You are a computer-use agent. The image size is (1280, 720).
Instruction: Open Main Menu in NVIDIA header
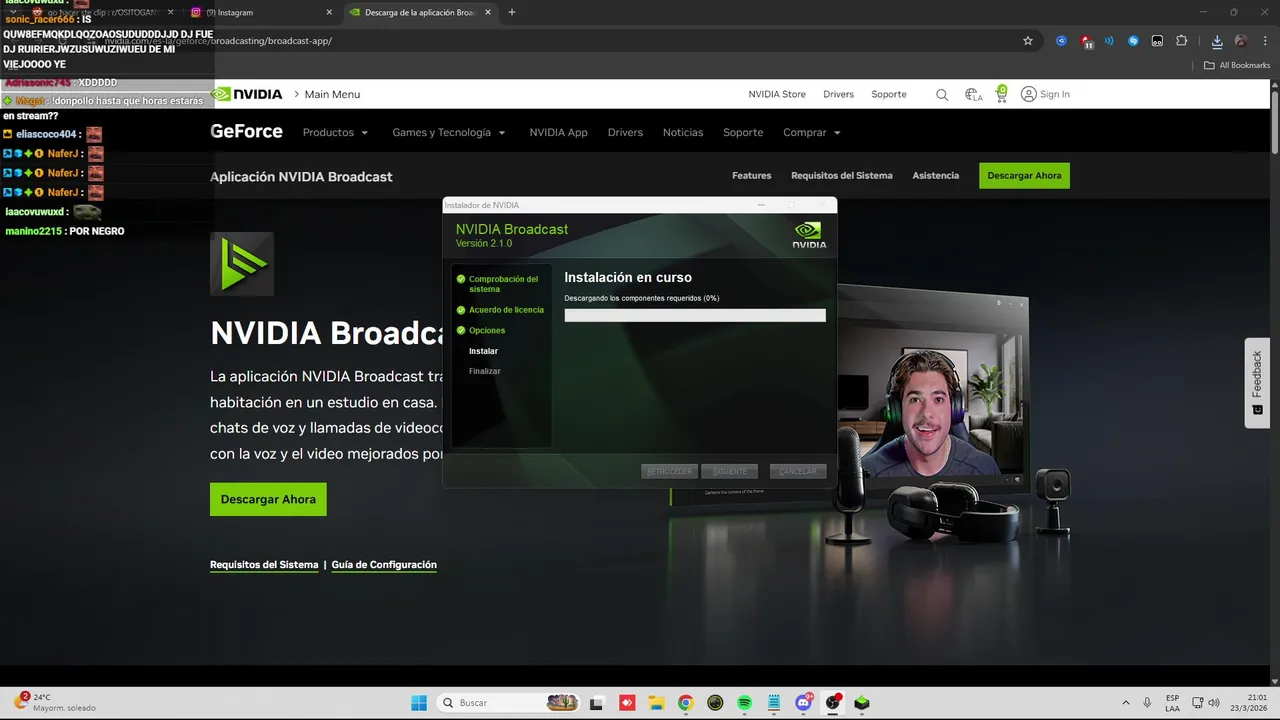click(x=332, y=94)
